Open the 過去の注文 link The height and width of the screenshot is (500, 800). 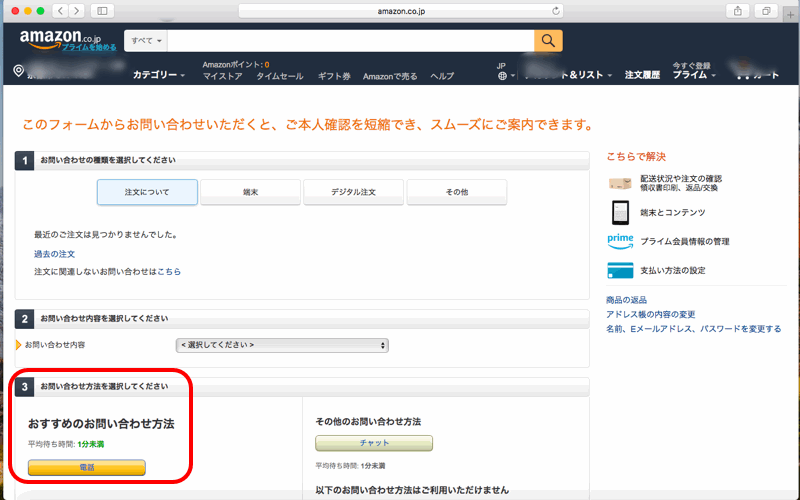54,254
